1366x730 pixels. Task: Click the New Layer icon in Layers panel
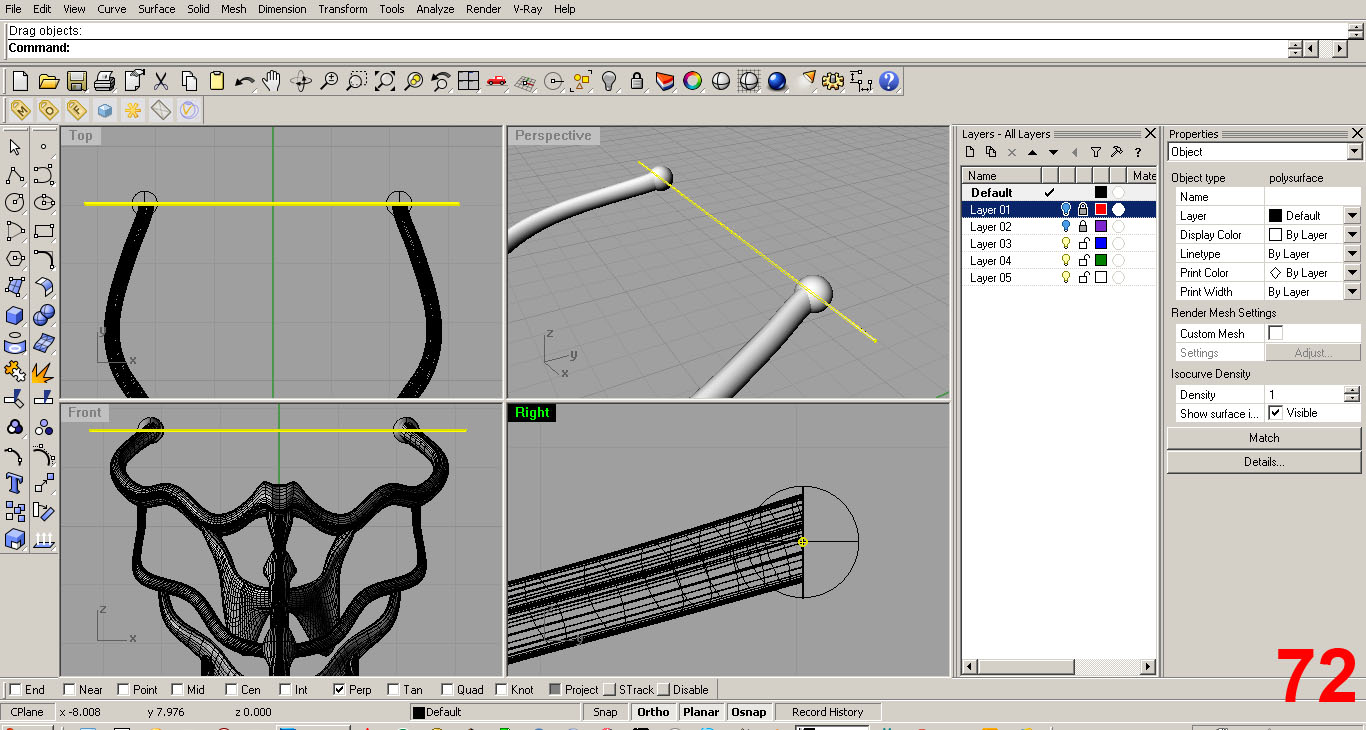[x=969, y=152]
